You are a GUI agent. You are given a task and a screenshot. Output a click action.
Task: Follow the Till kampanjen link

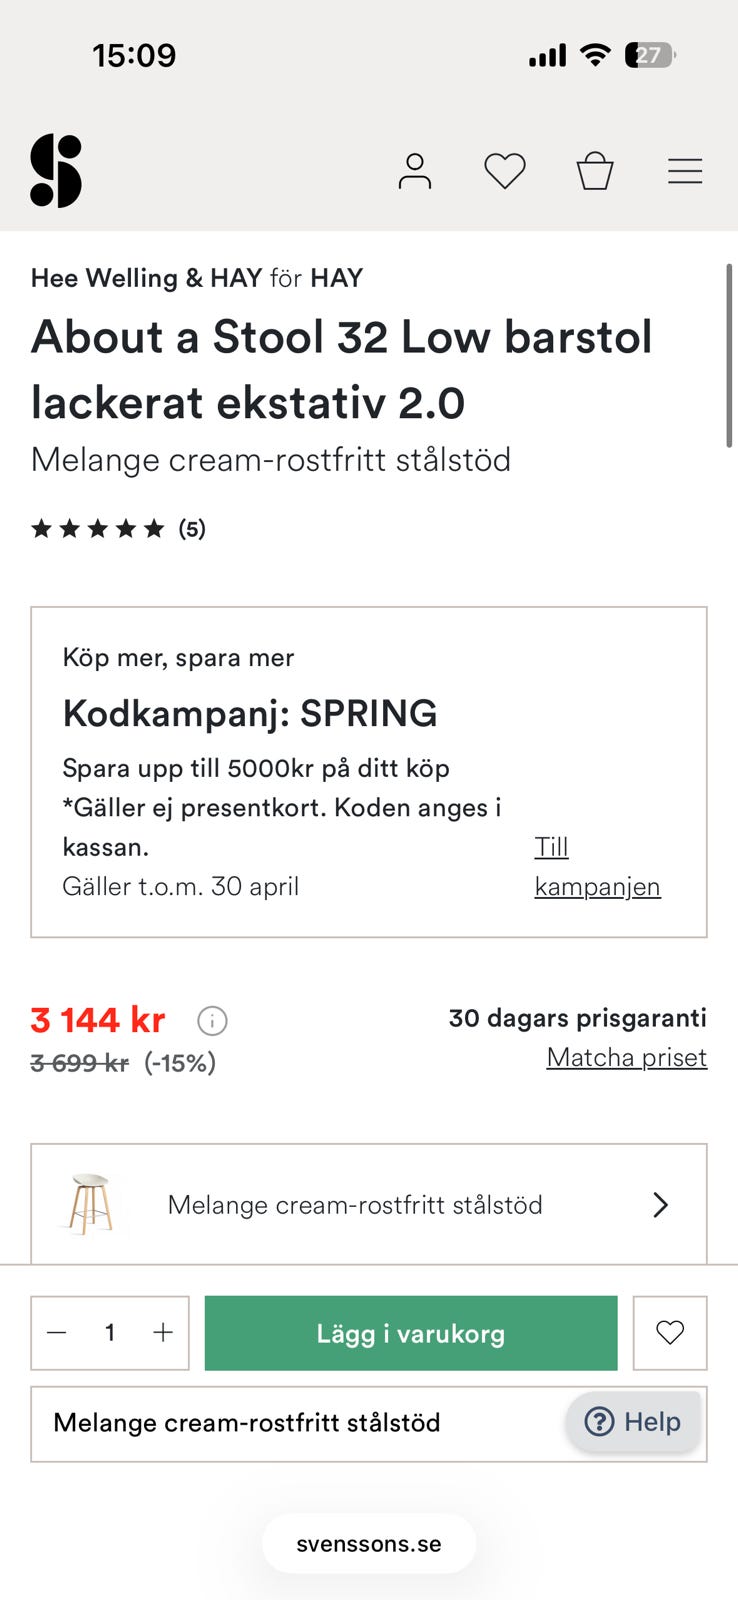(x=596, y=867)
